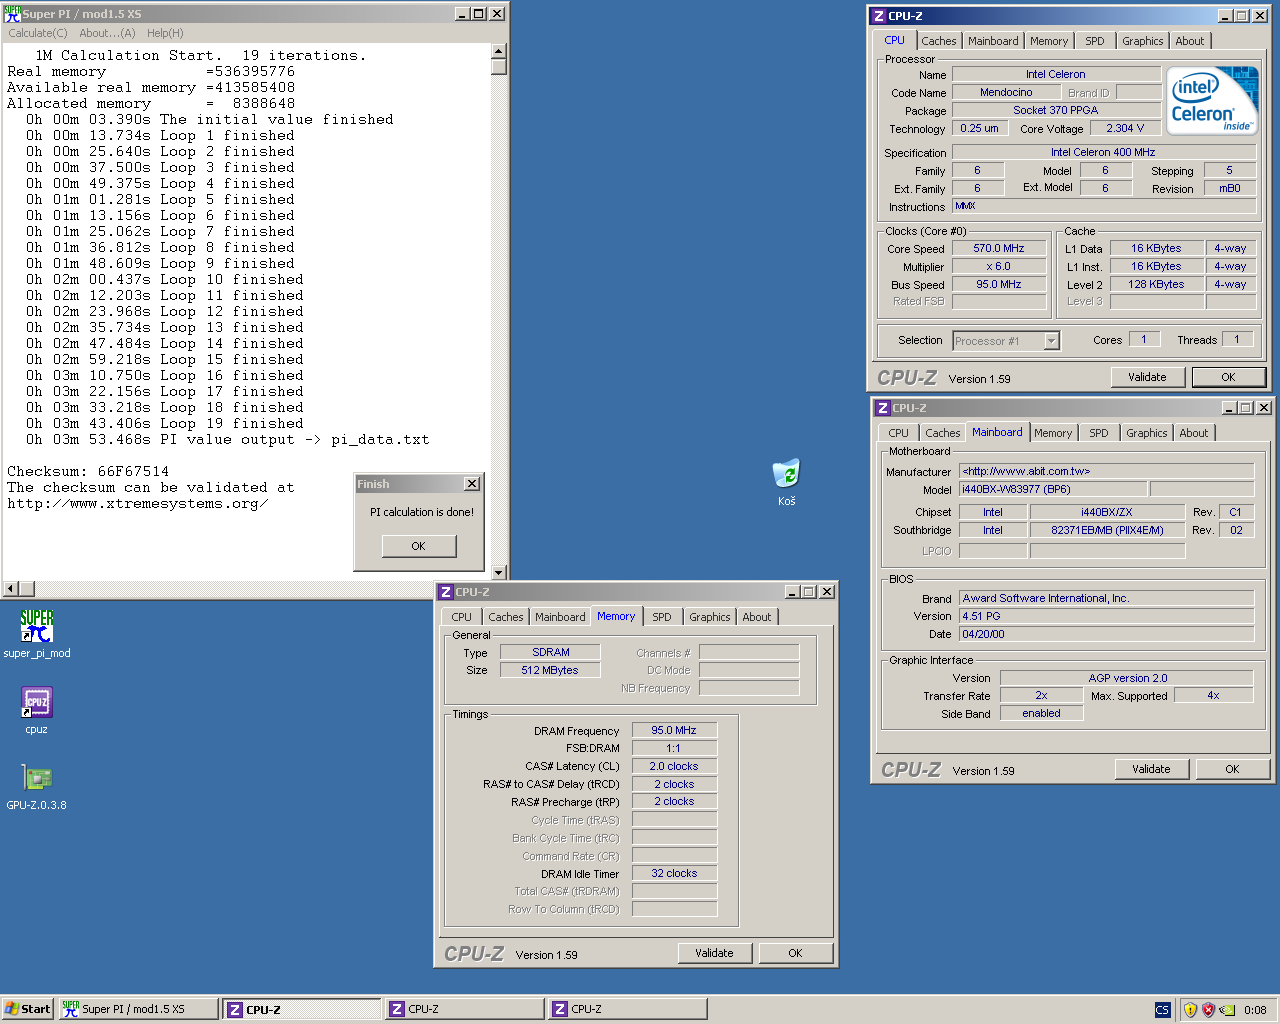Activate the second CPU-Z taskbar button
Screen dimensions: 1280x1024
[x=465, y=1009]
